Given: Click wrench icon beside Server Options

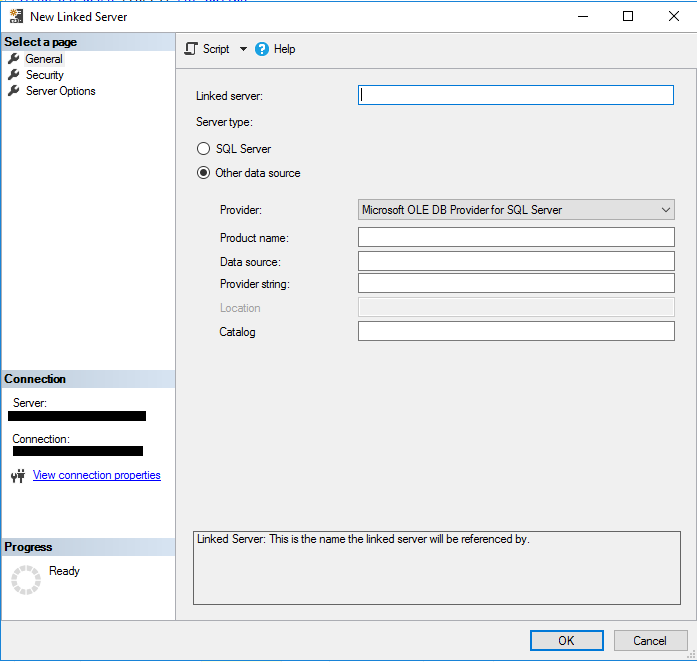Looking at the screenshot, I should coord(14,91).
